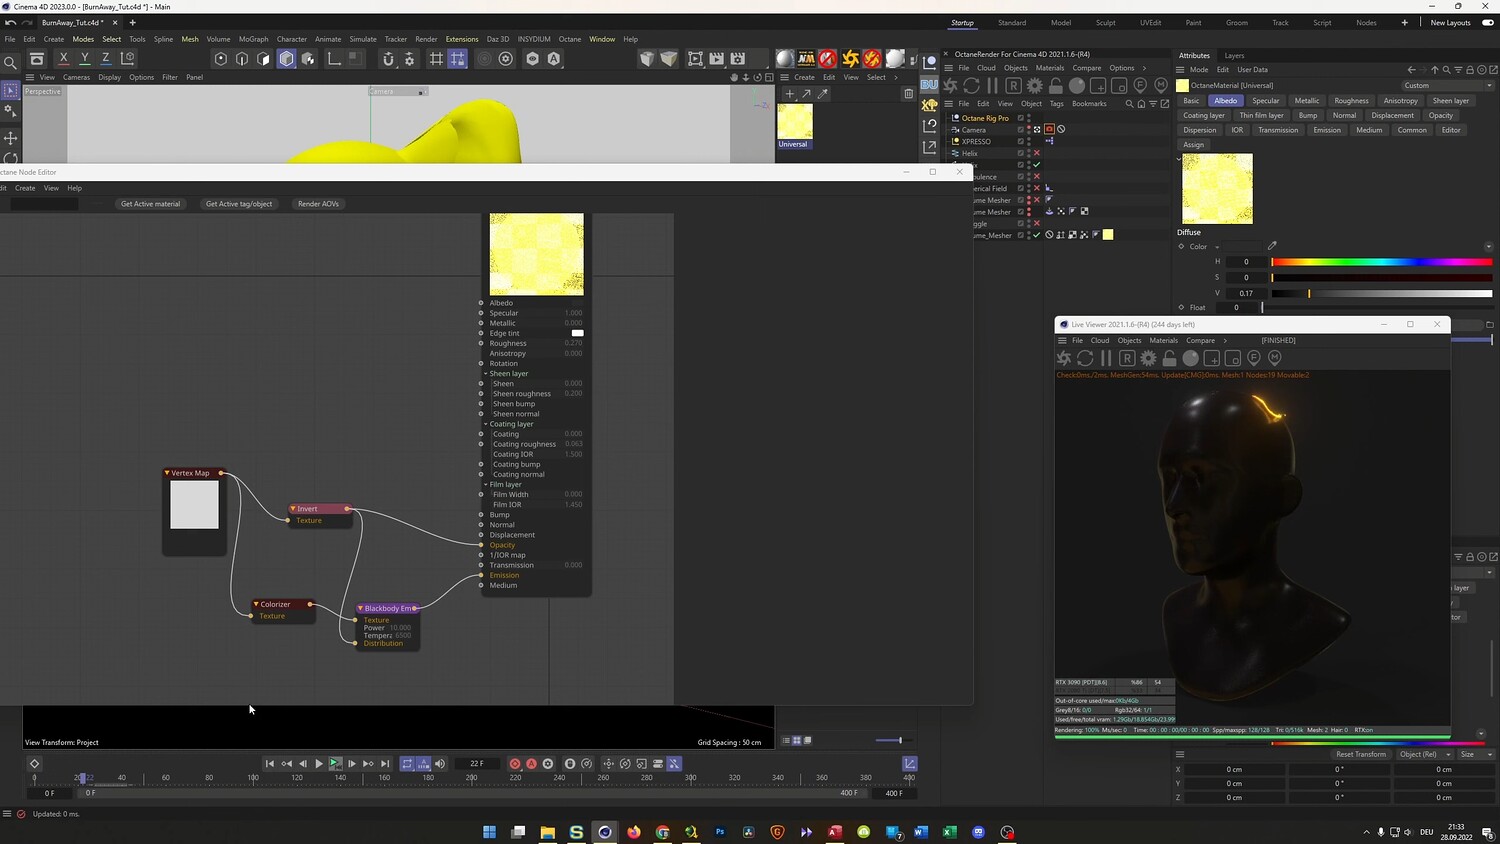The image size is (1500, 844).
Task: Open File Explorer from the taskbar
Action: 547,832
